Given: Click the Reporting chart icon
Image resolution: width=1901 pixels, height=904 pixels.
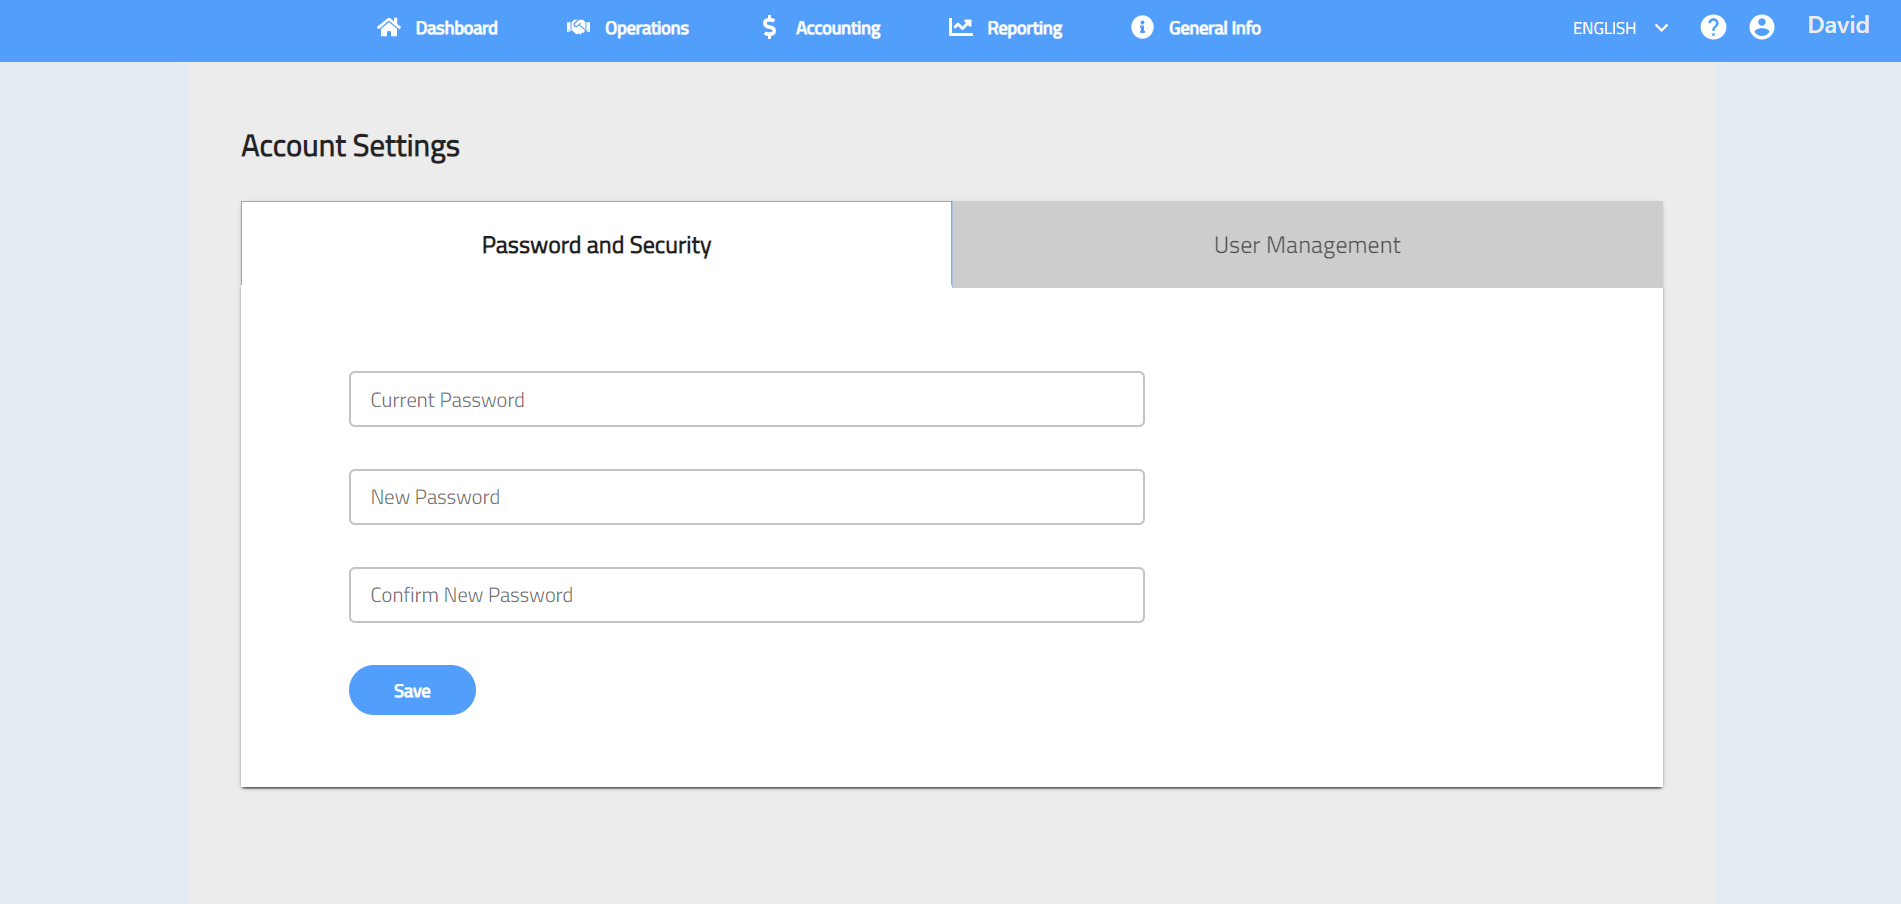Looking at the screenshot, I should click(x=960, y=28).
